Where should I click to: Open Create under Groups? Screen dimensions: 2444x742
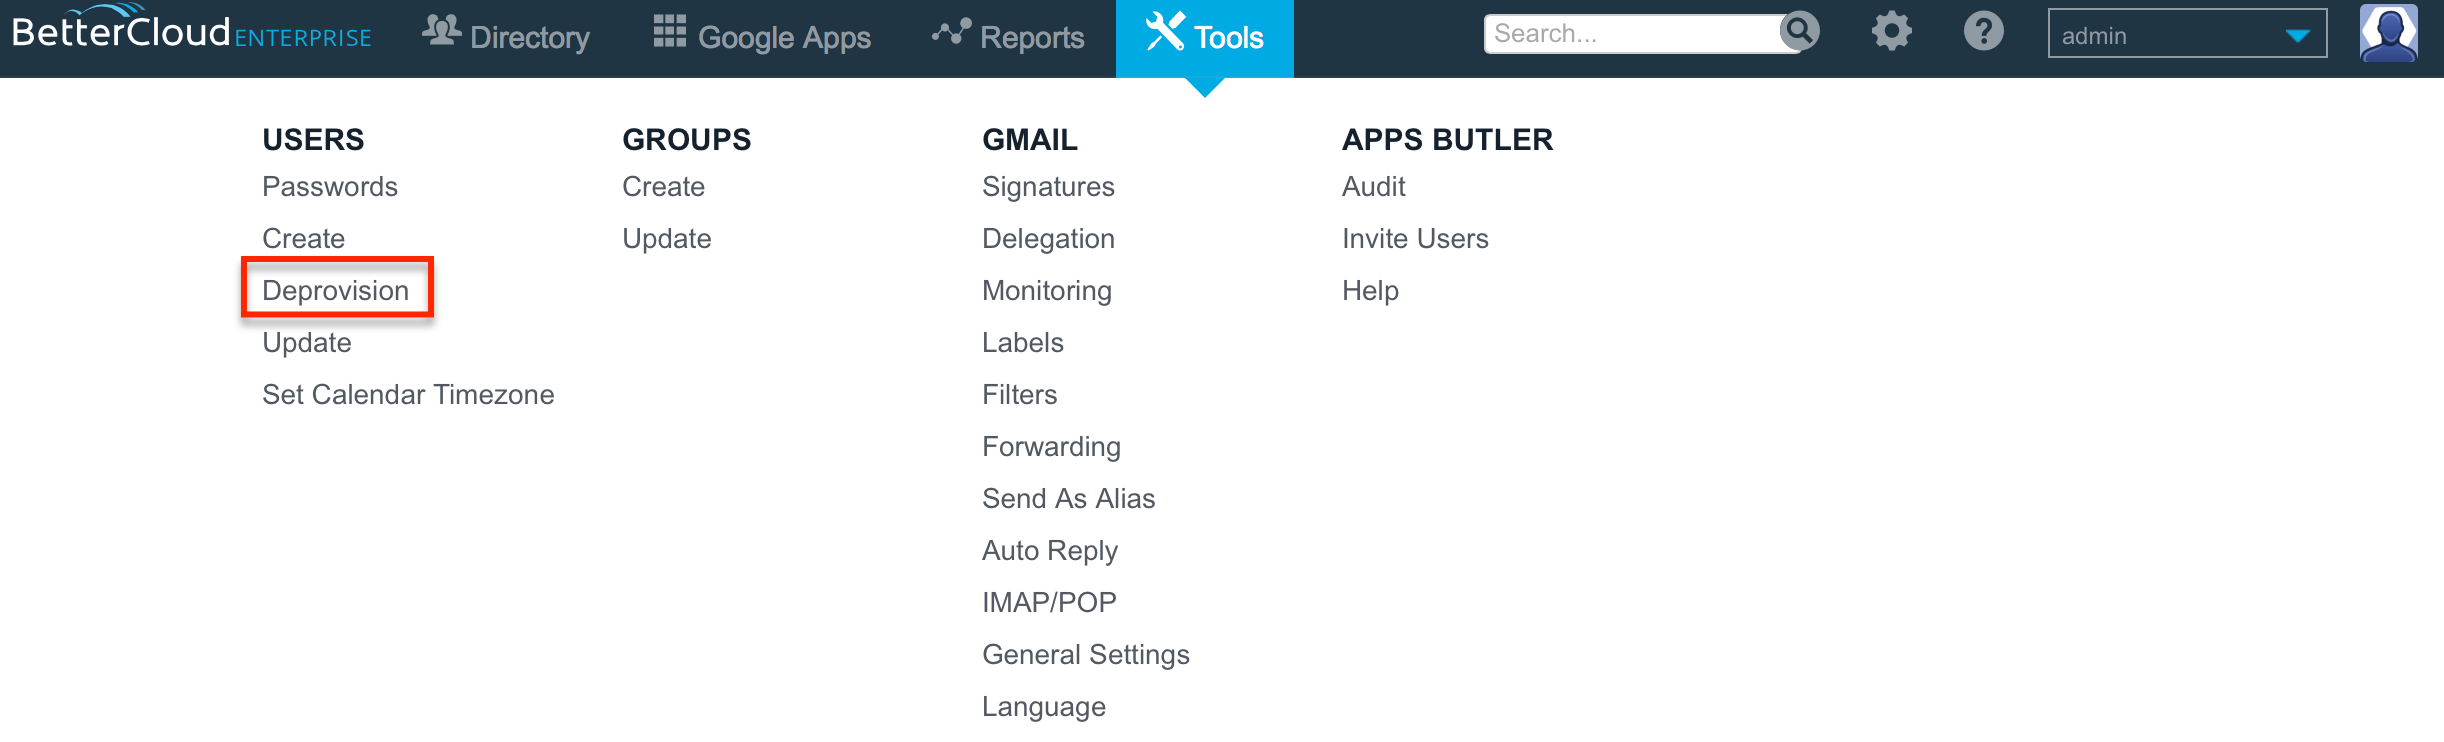663,186
